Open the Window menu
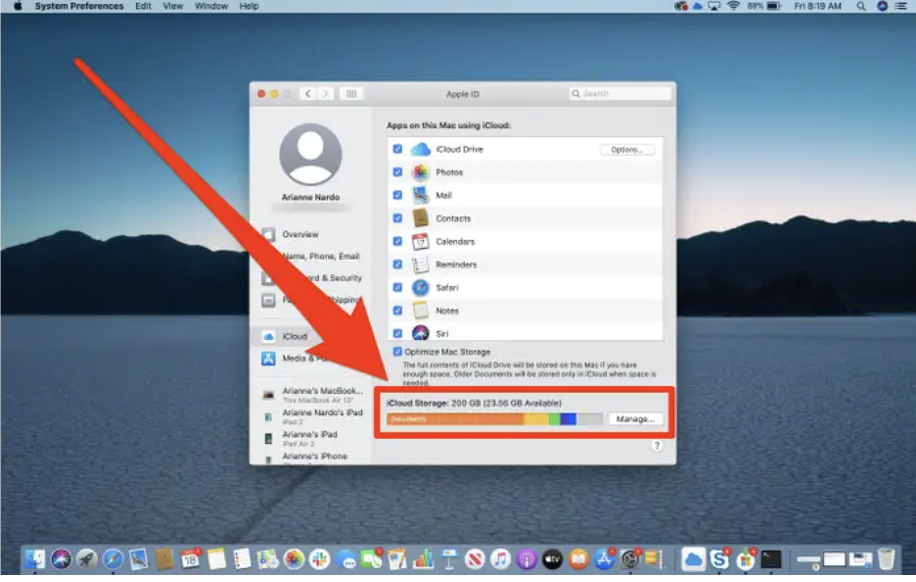This screenshot has width=916, height=582. click(x=211, y=6)
